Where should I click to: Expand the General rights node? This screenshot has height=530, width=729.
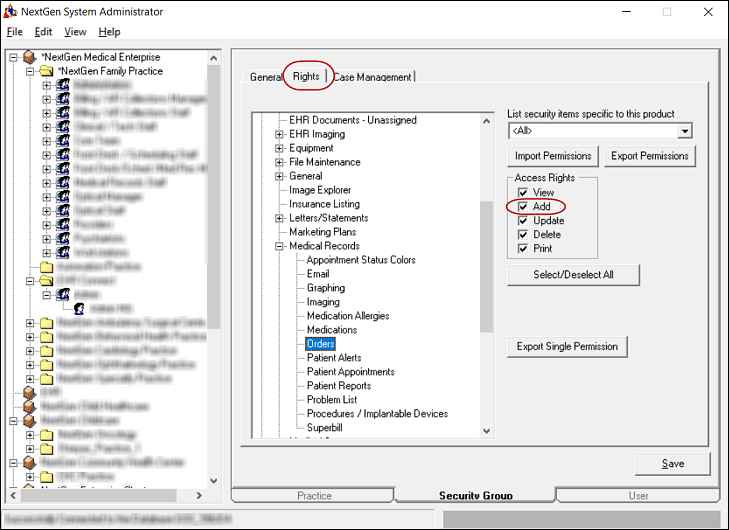[x=279, y=176]
